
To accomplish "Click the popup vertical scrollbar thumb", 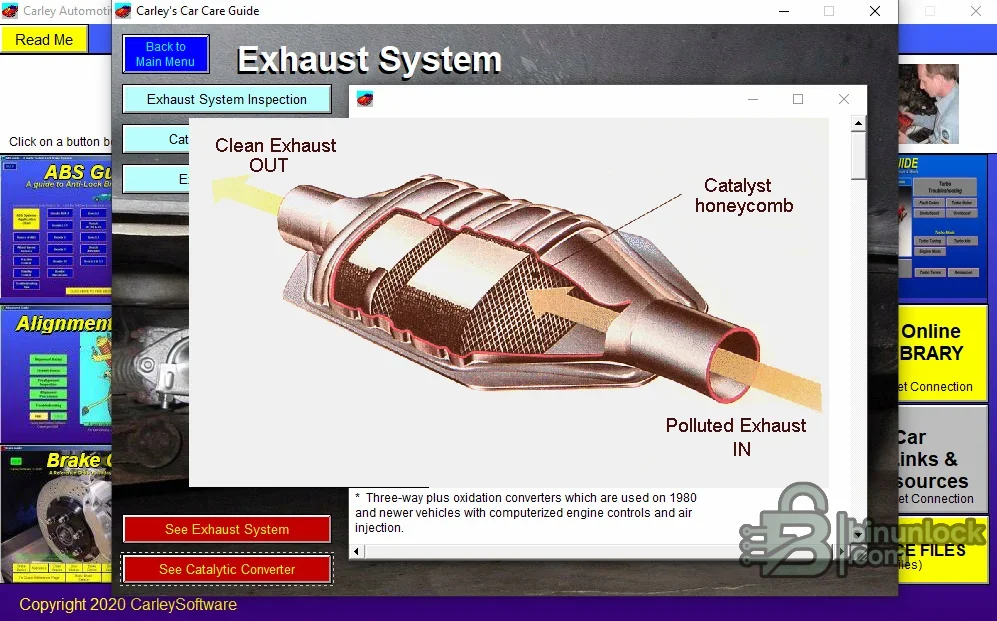I will click(858, 156).
